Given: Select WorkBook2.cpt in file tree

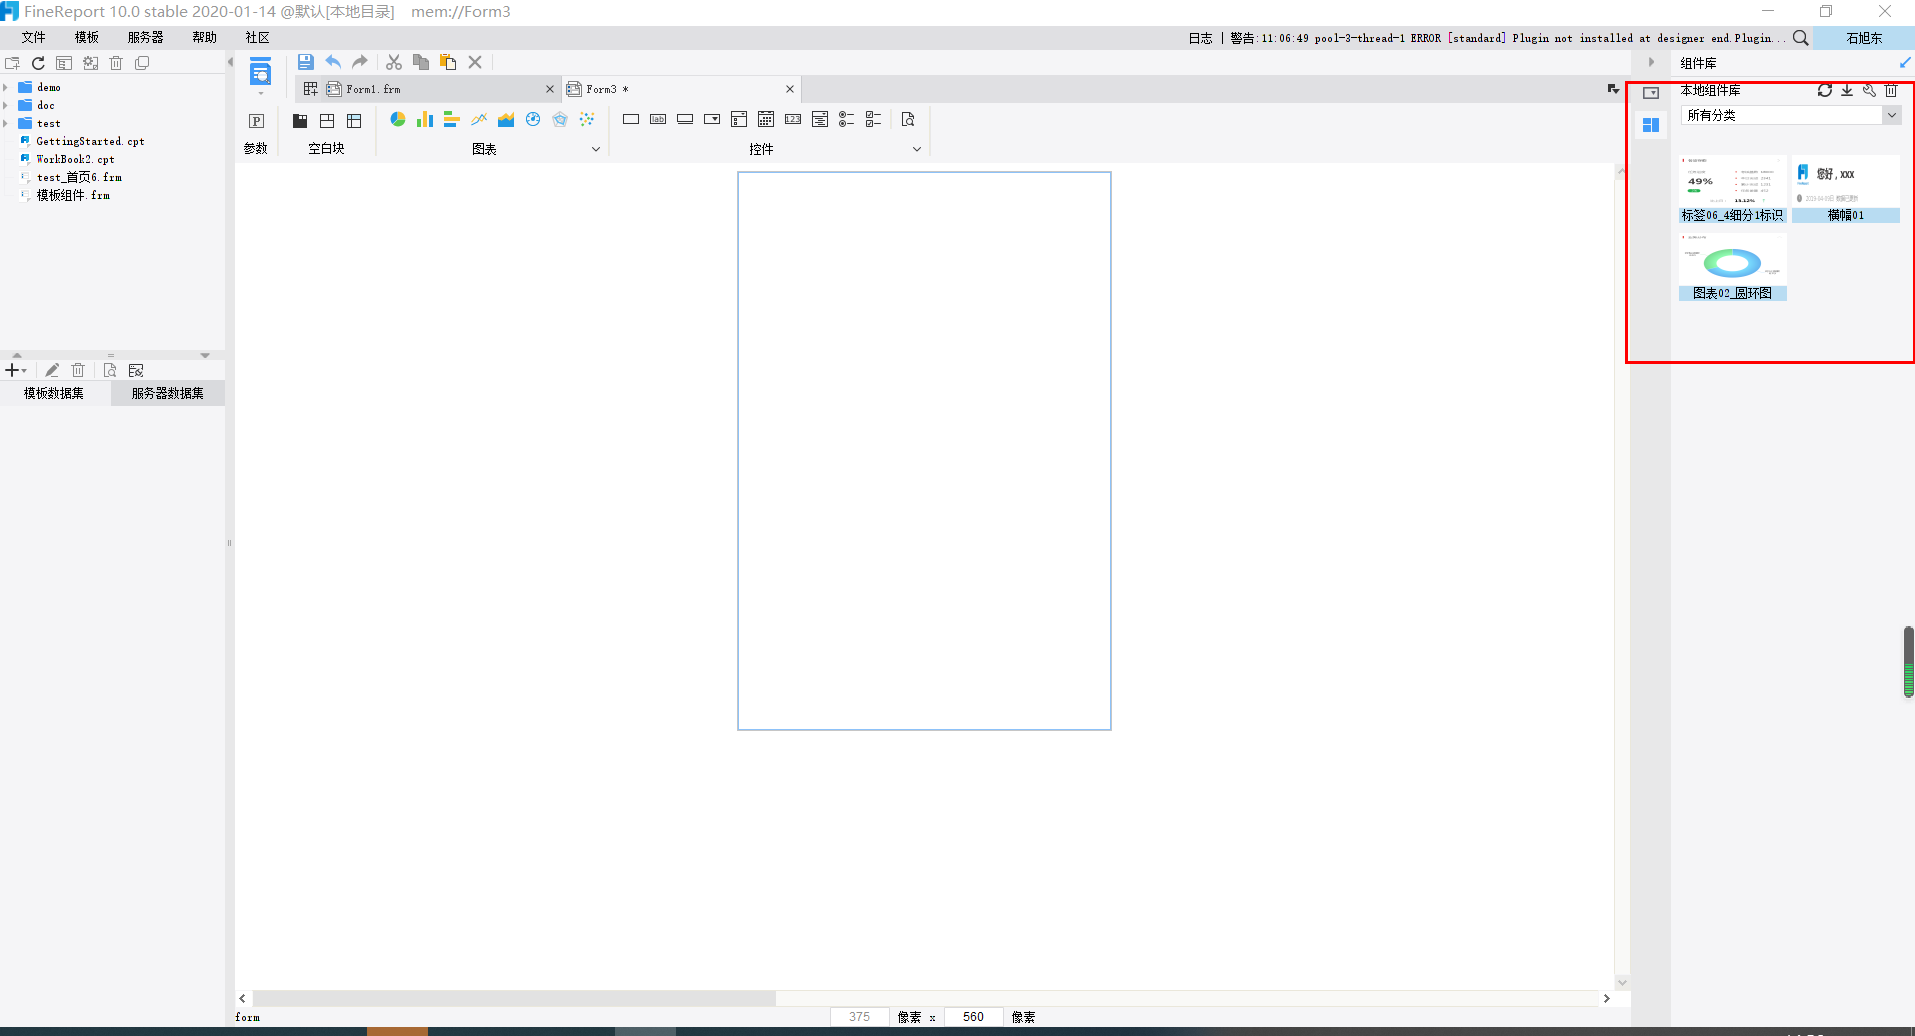Looking at the screenshot, I should click(75, 160).
